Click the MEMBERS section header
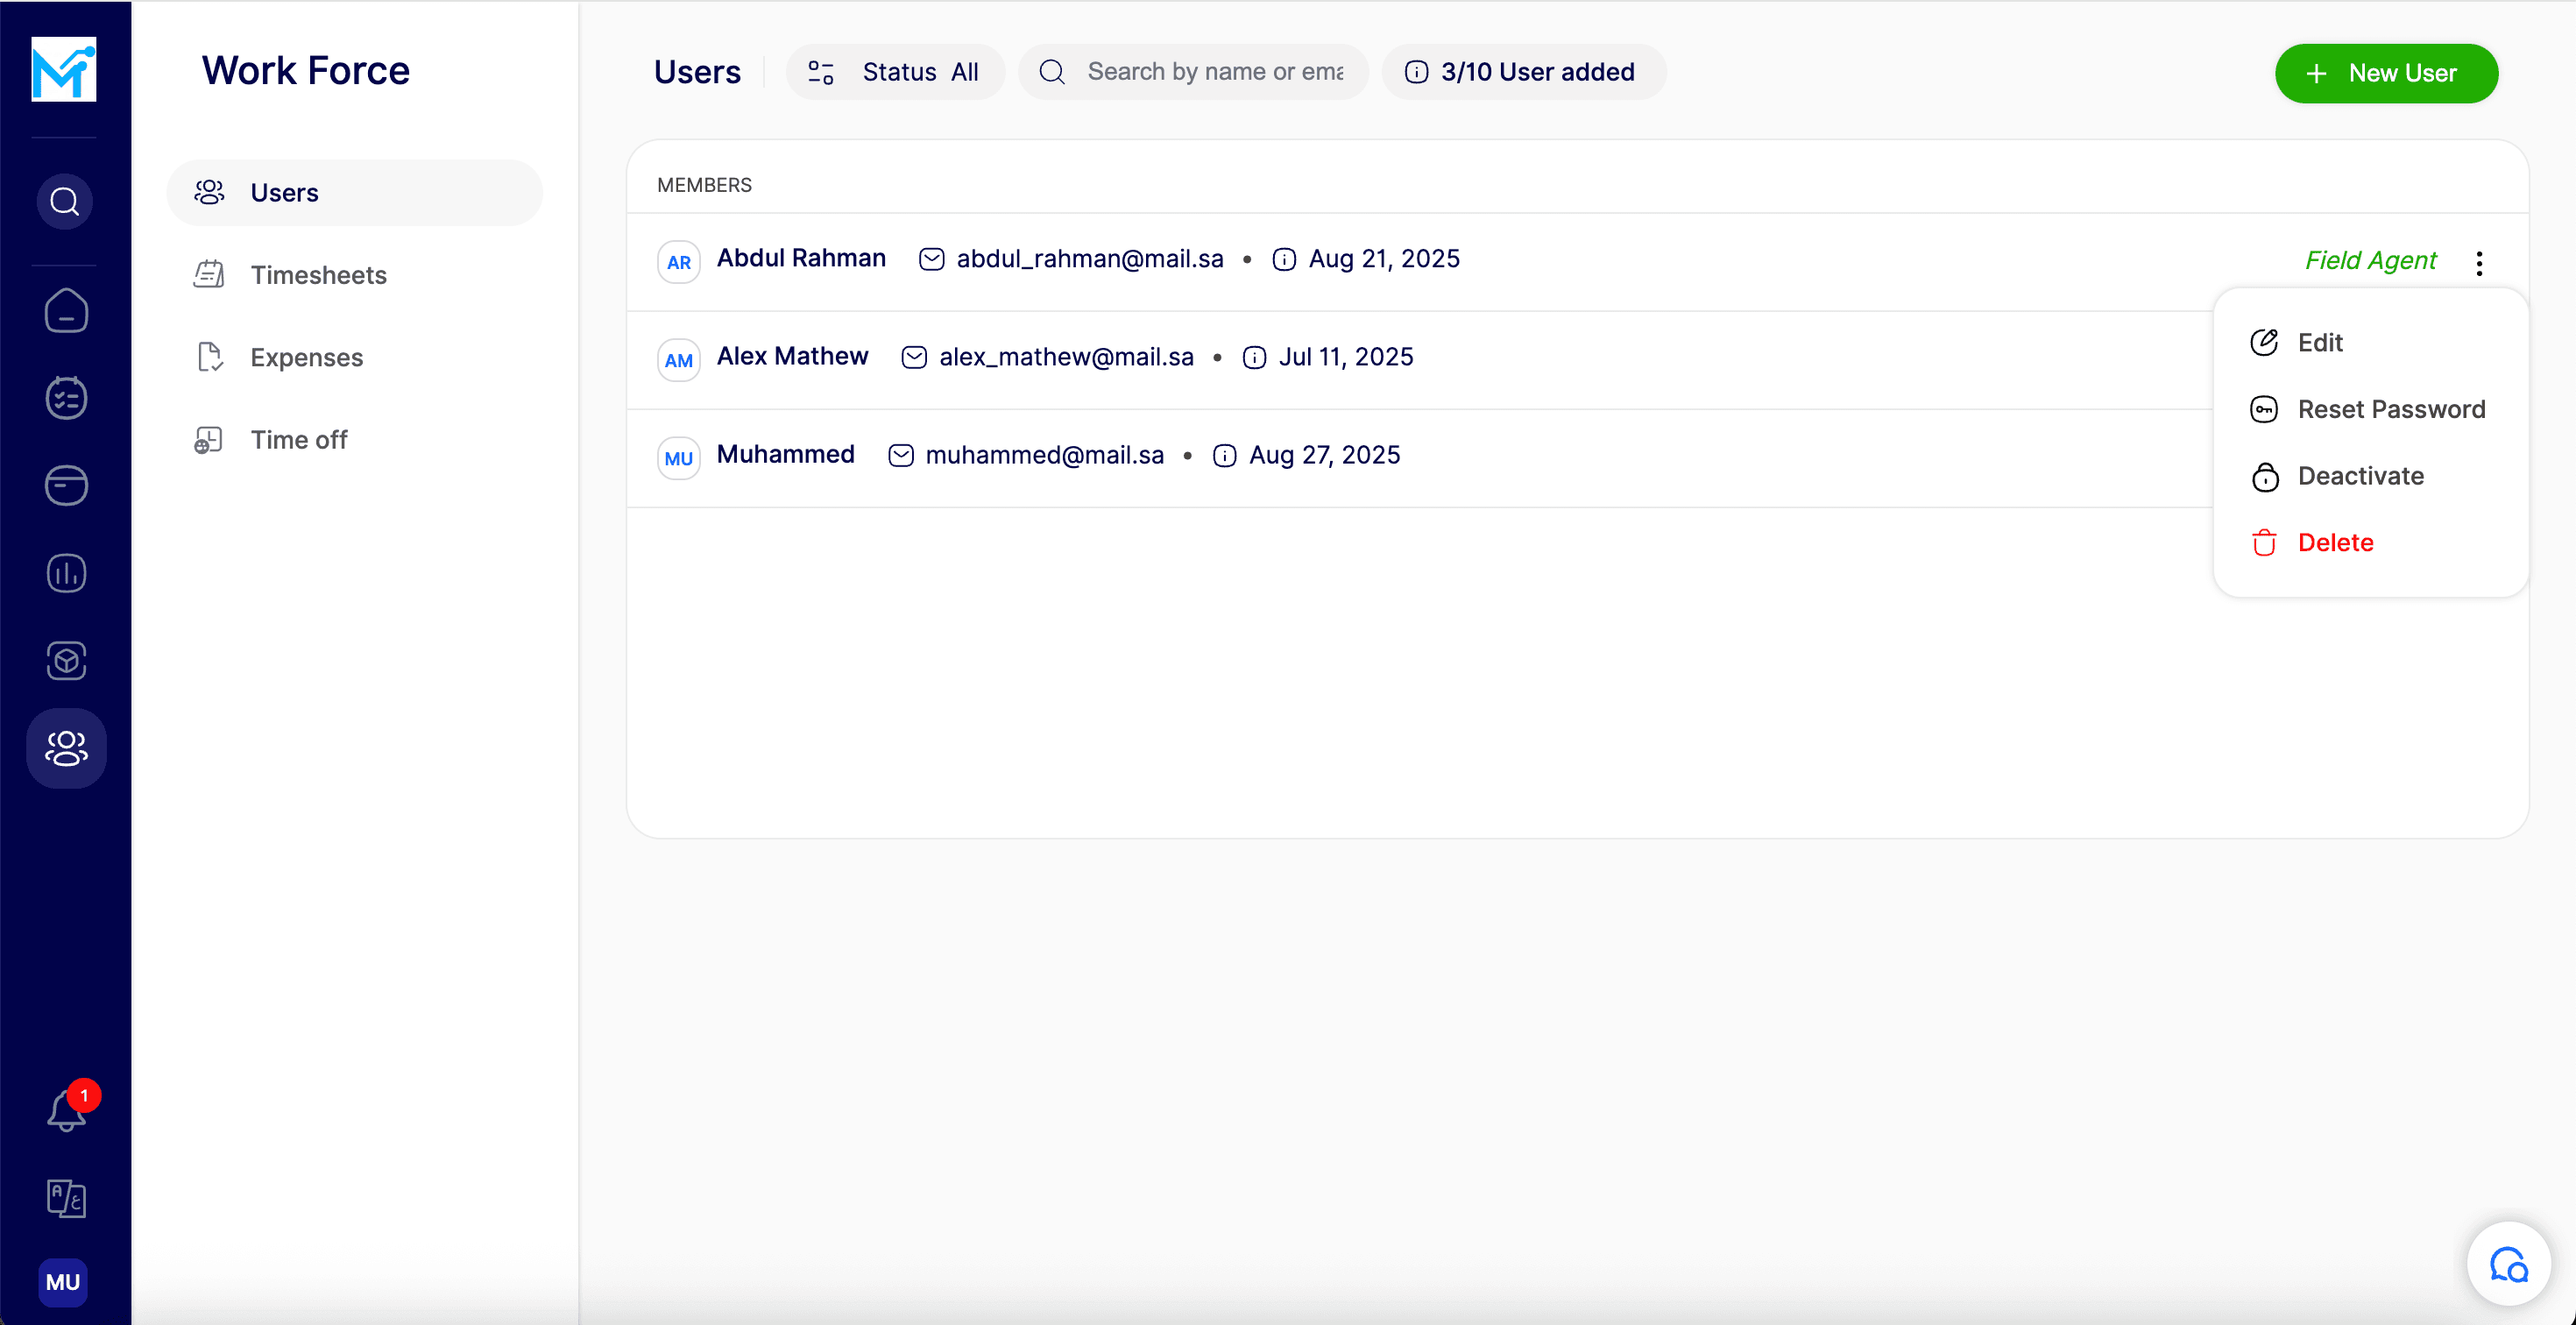Image resolution: width=2576 pixels, height=1325 pixels. tap(704, 185)
